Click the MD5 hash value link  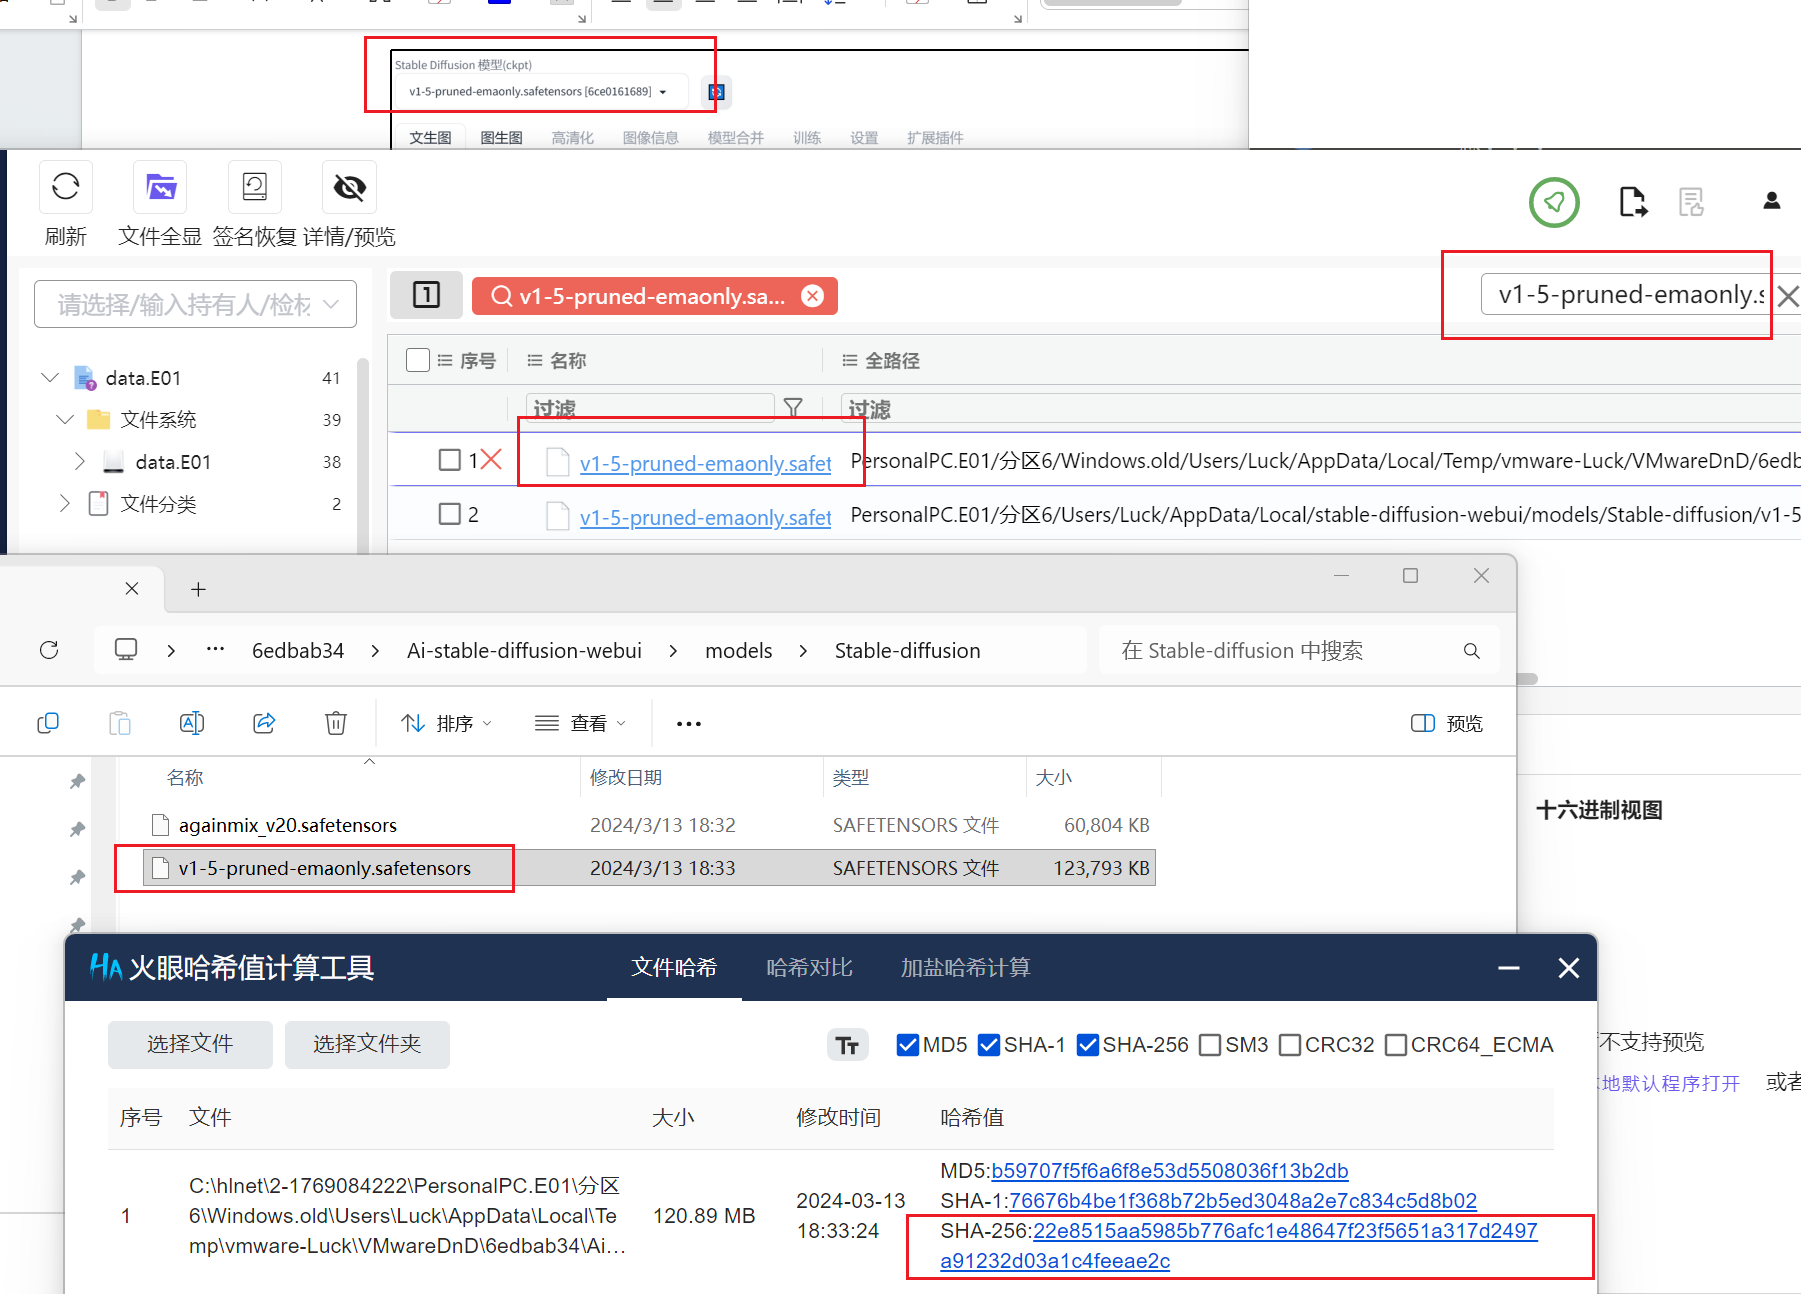tap(1169, 1170)
